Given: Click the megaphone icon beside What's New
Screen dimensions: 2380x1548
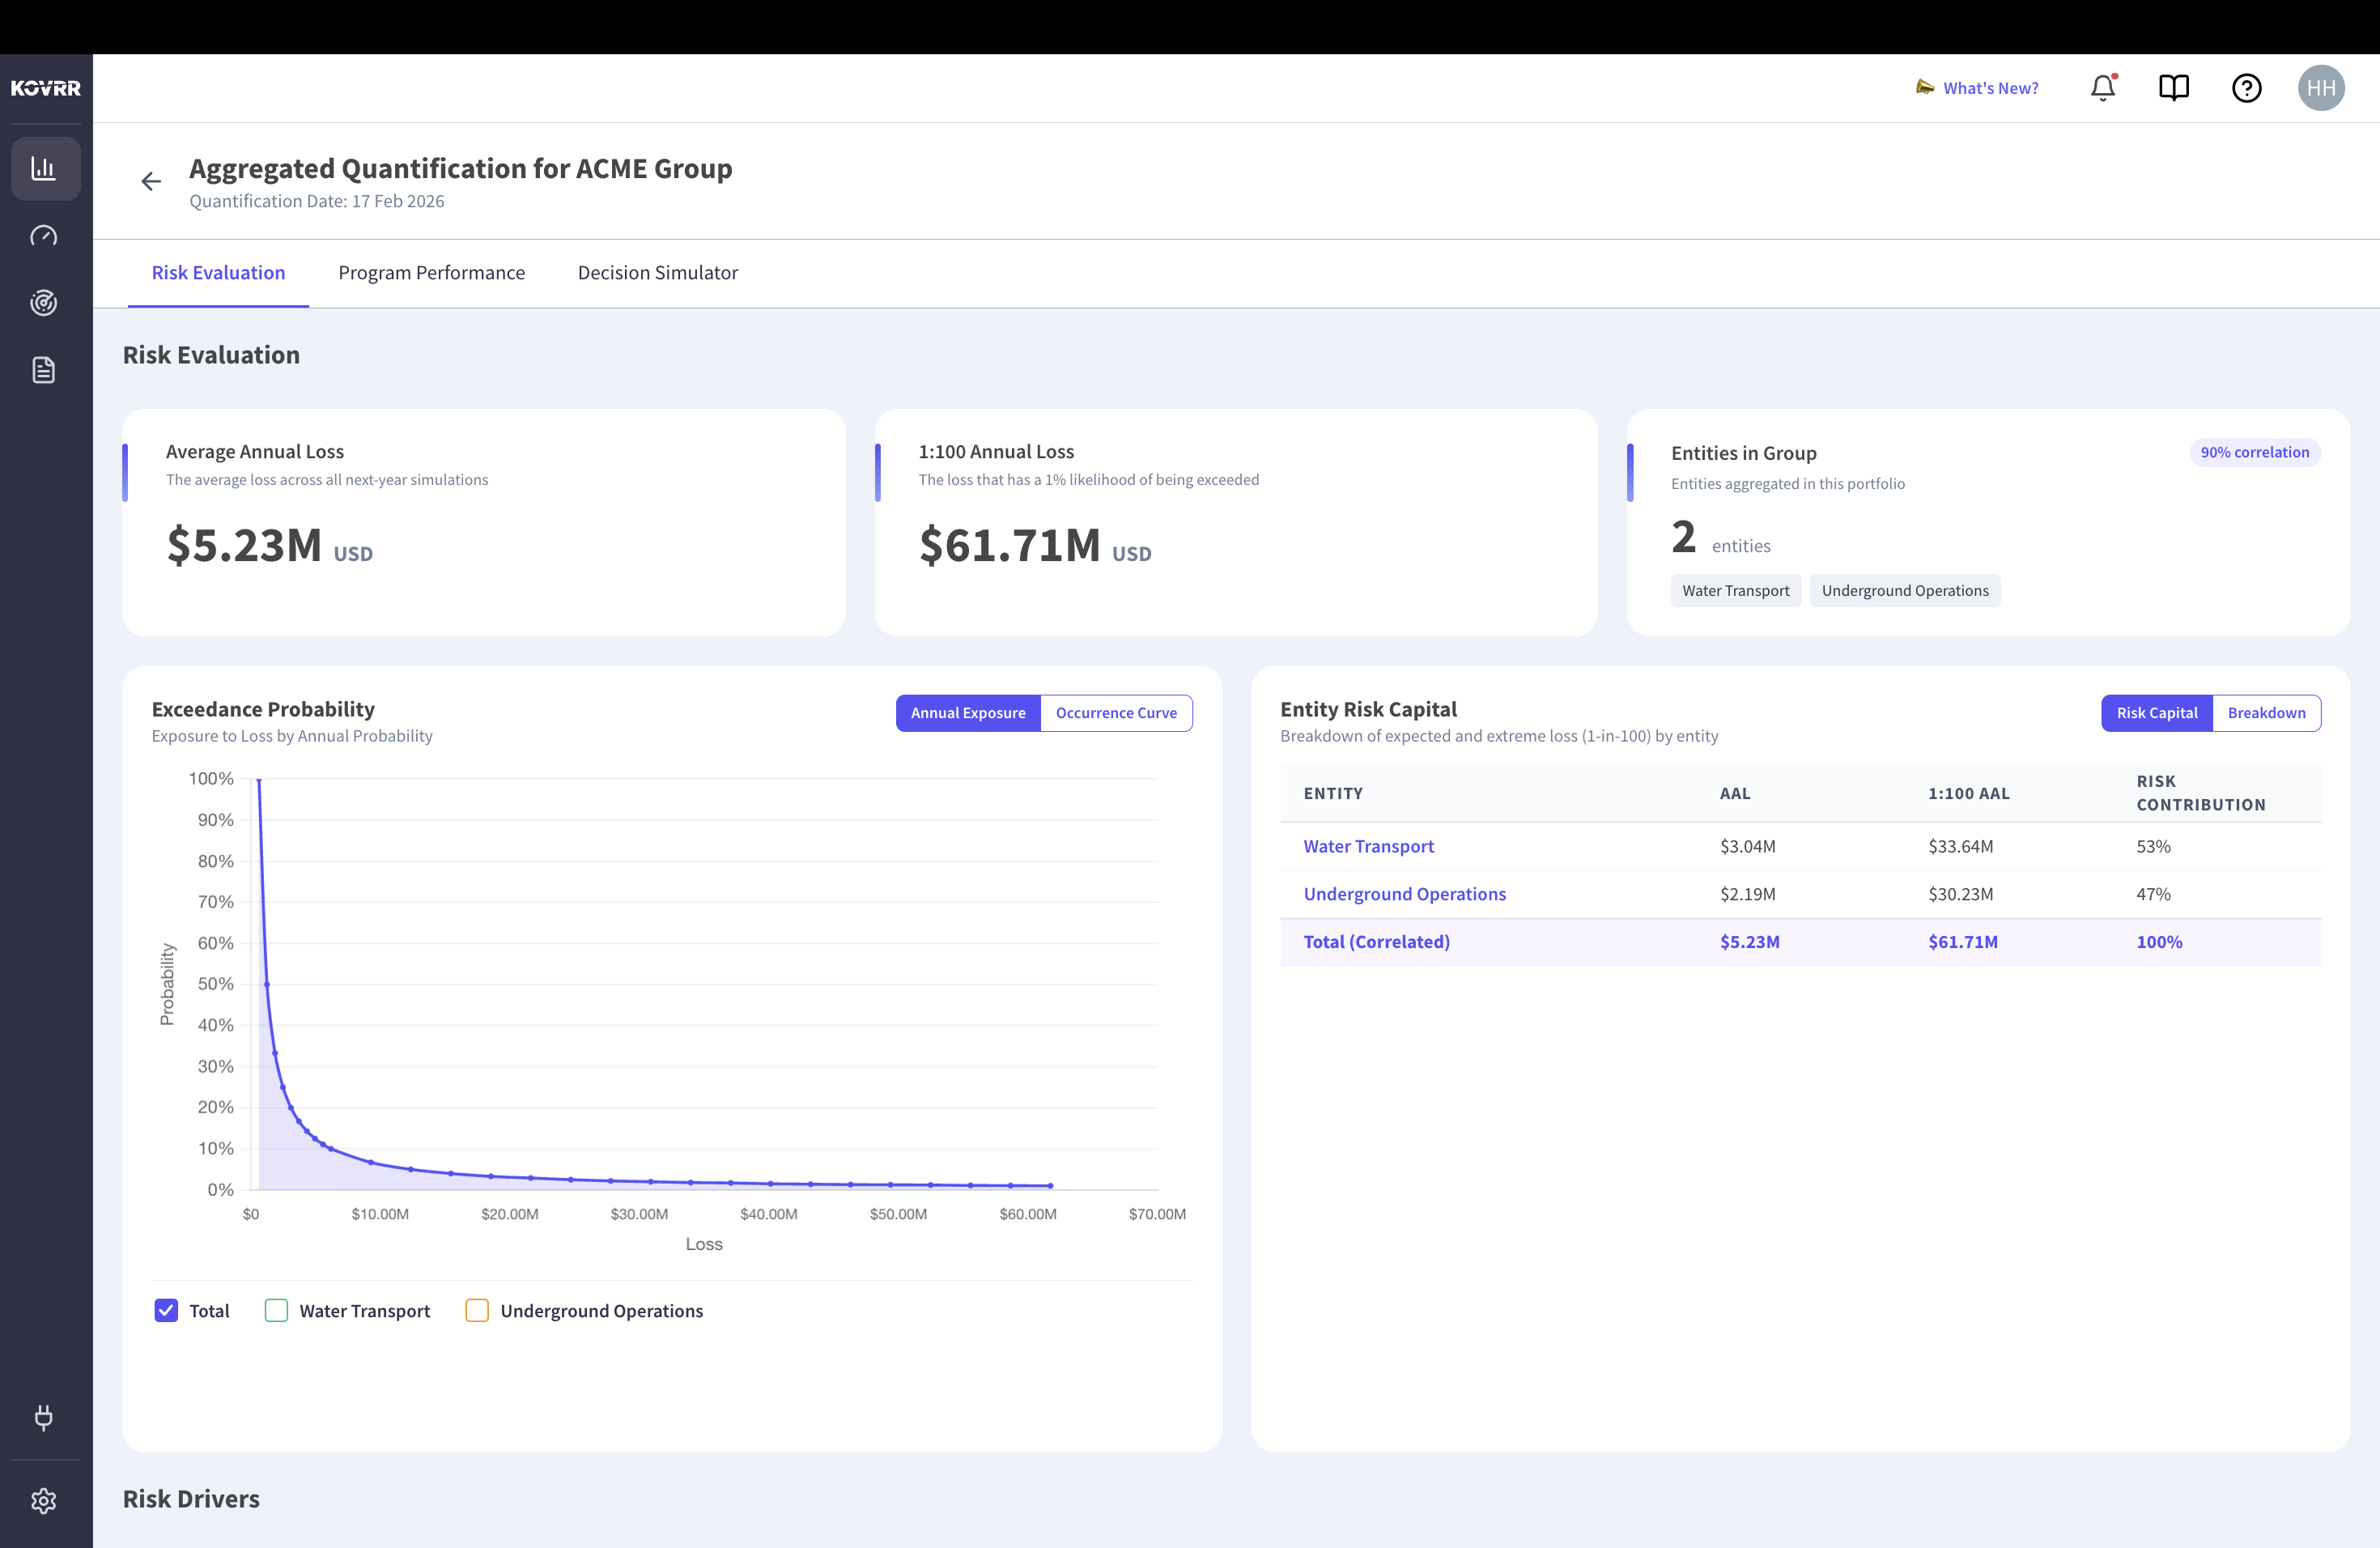Looking at the screenshot, I should [x=1925, y=87].
